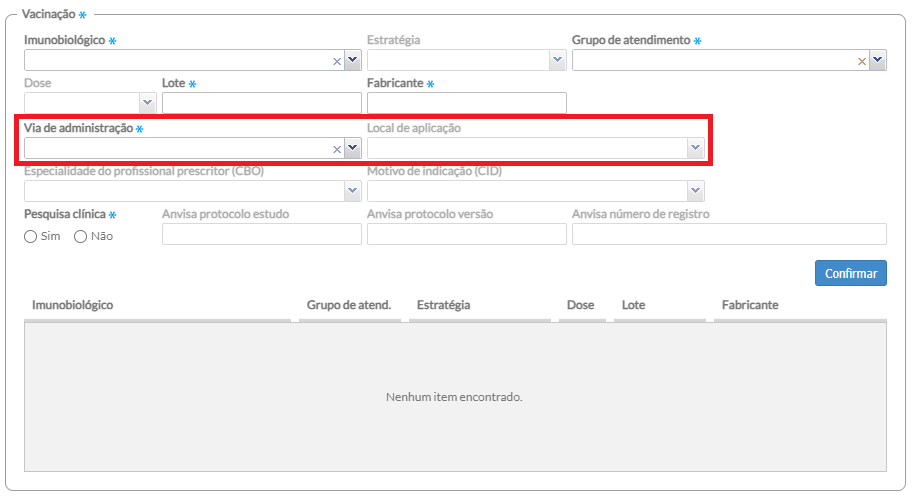Expand the Estratégia dropdown
913x497 pixels.
pos(557,61)
